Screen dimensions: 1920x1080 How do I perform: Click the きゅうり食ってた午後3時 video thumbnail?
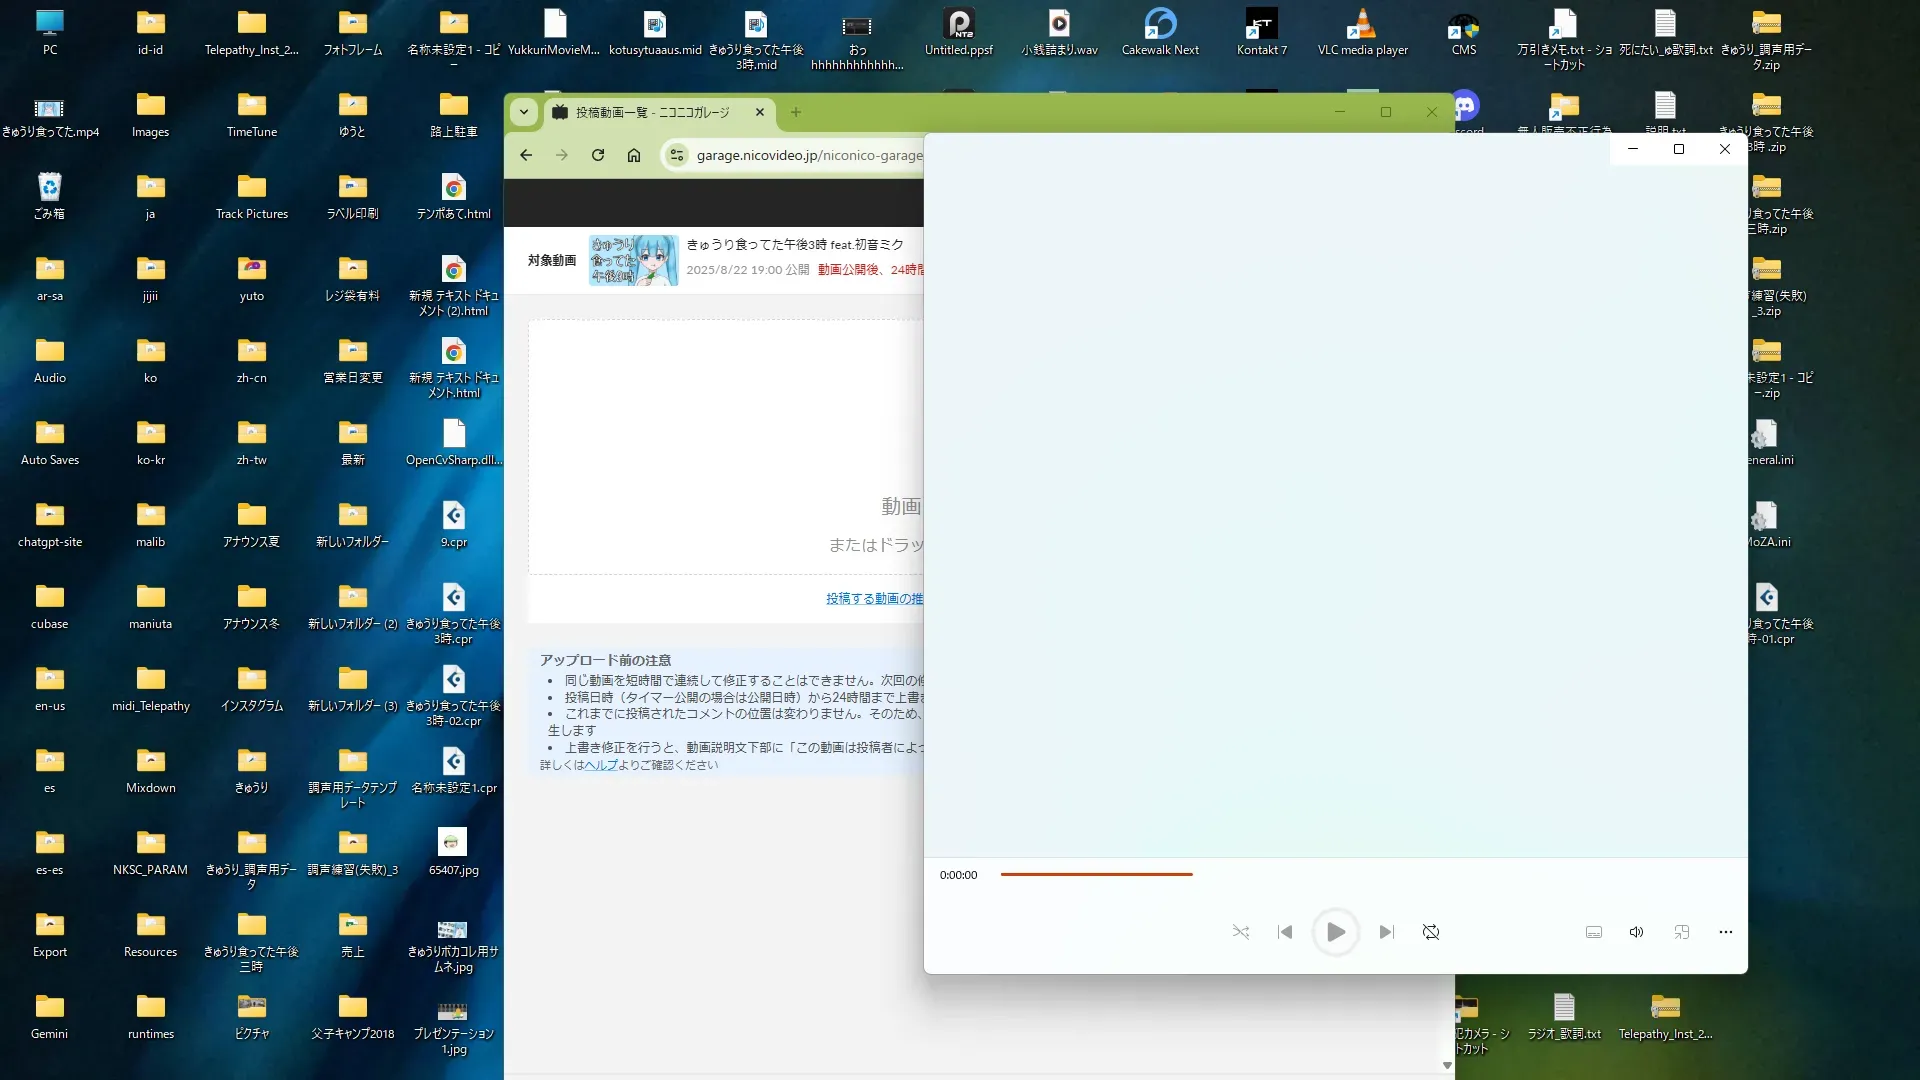tap(633, 261)
